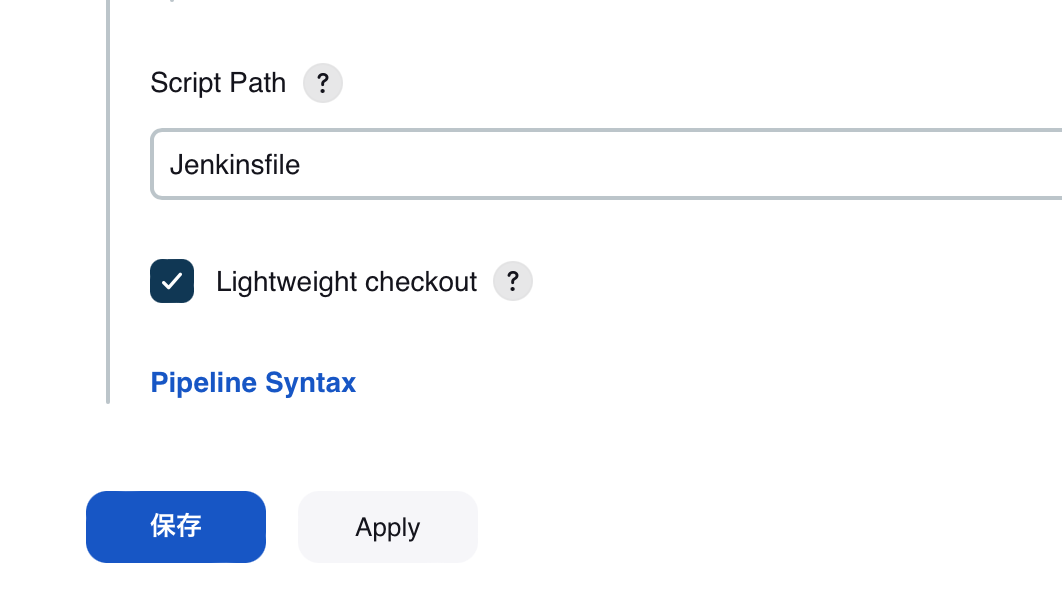The image size is (1062, 614).
Task: Uncheck the Lightweight checkout checkbox
Action: pos(172,281)
